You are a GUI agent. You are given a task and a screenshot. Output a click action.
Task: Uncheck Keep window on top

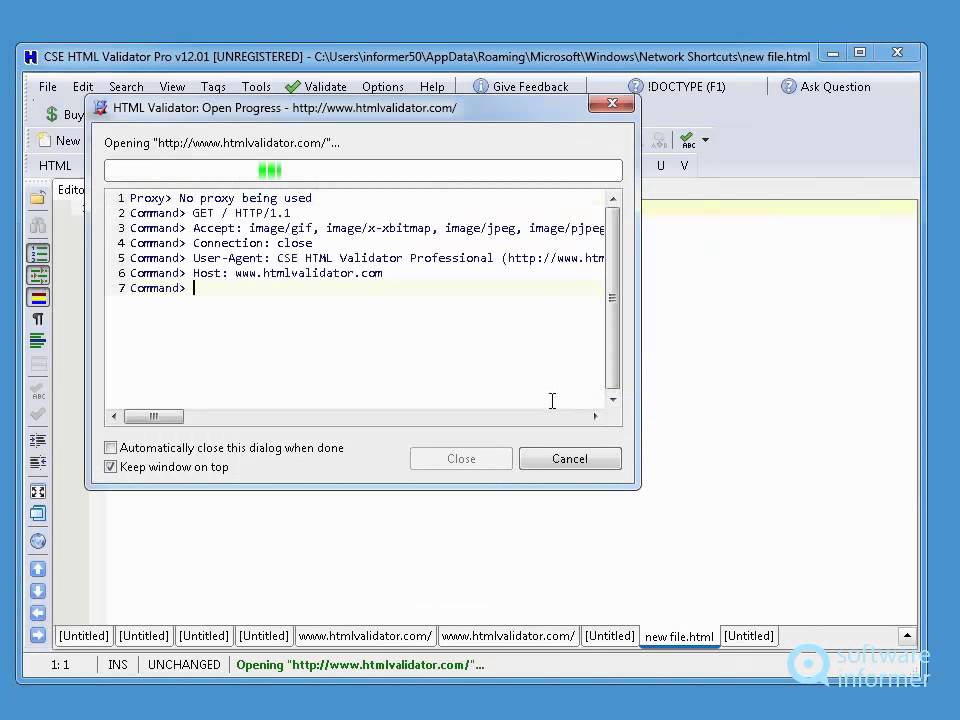tap(110, 467)
